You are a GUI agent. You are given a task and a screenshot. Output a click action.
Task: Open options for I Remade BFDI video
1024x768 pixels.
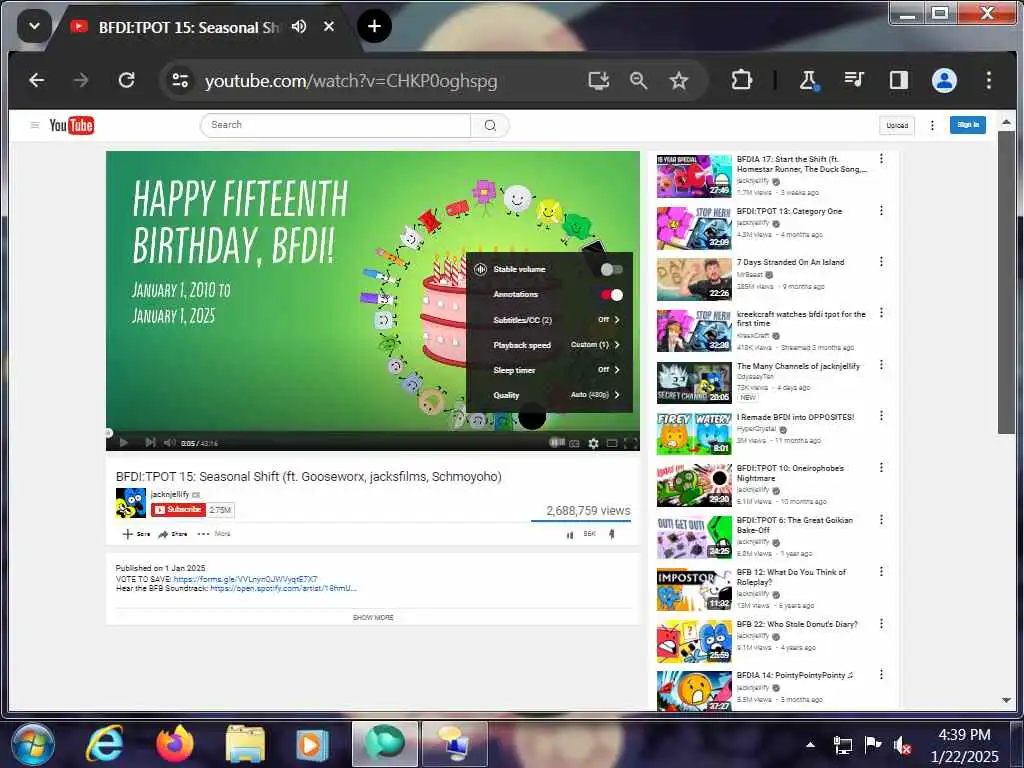coord(881,416)
